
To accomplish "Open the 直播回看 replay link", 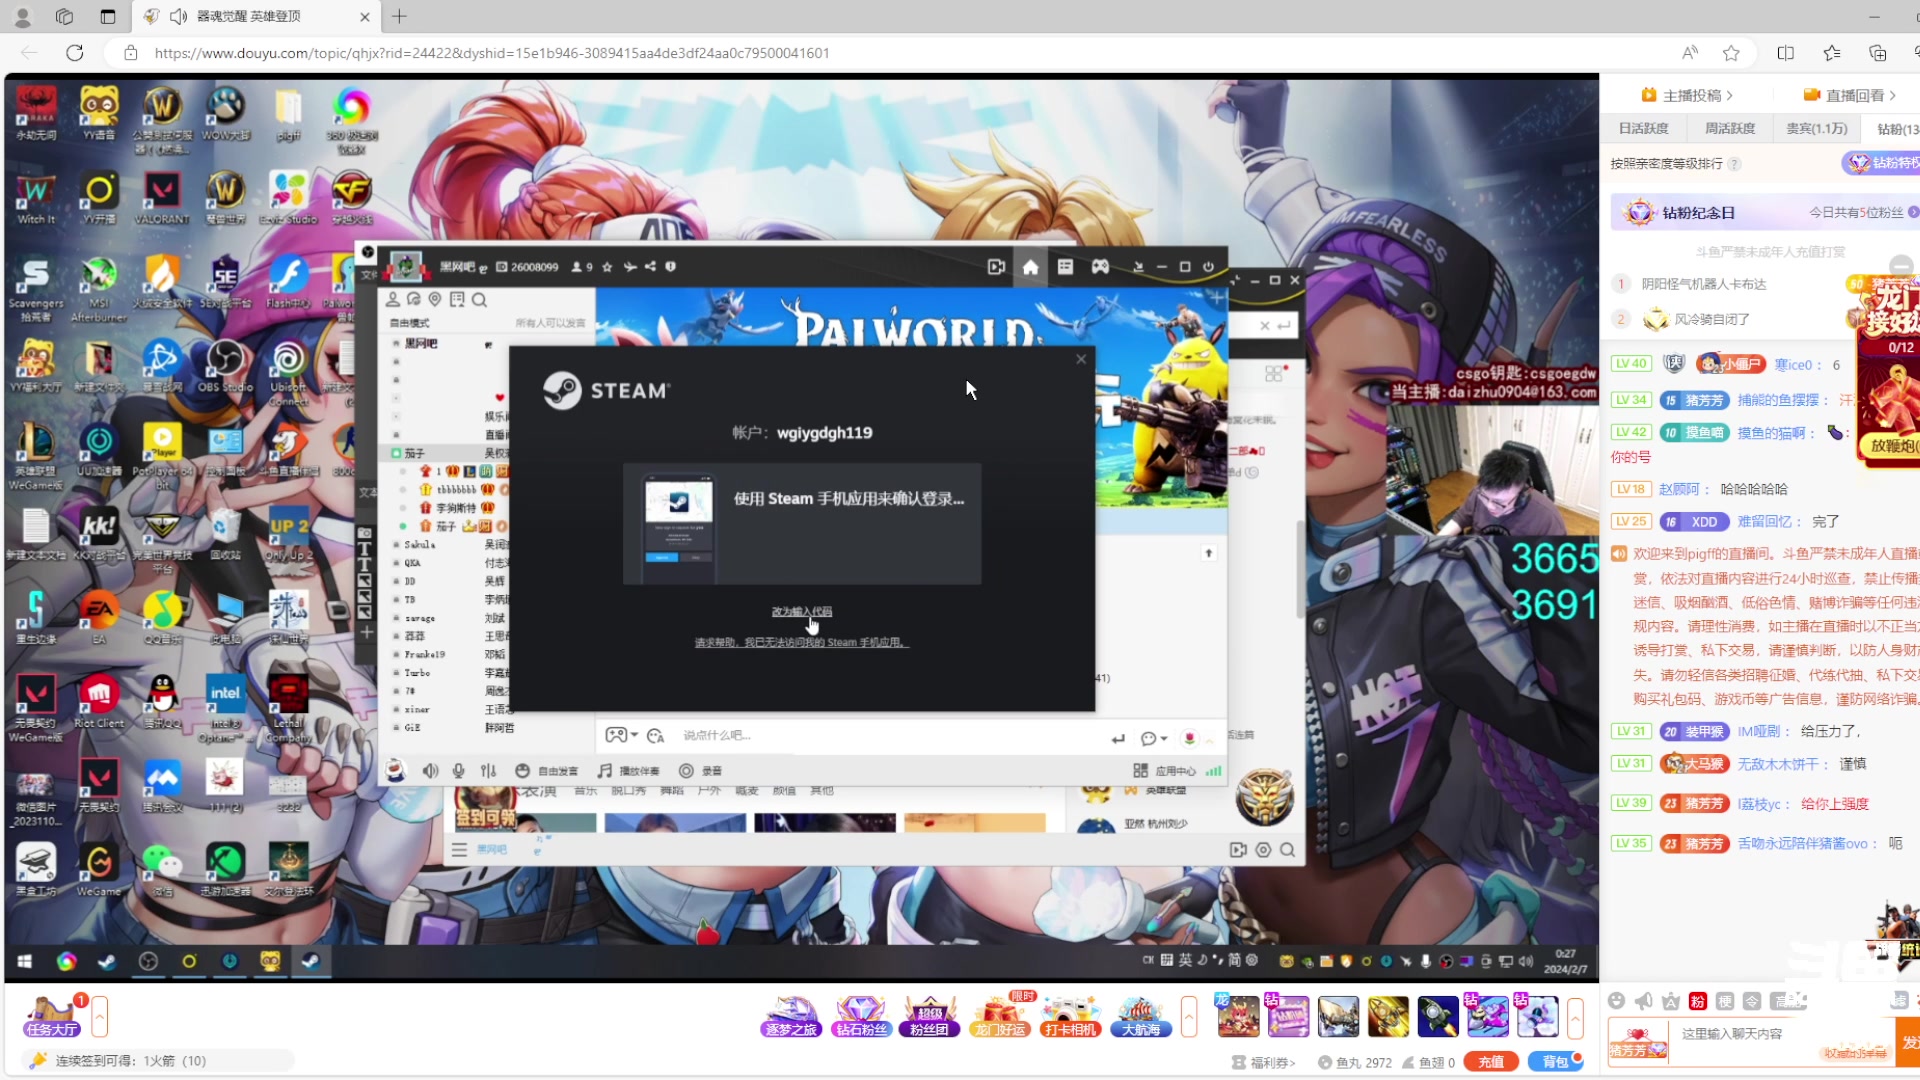I will point(1850,95).
